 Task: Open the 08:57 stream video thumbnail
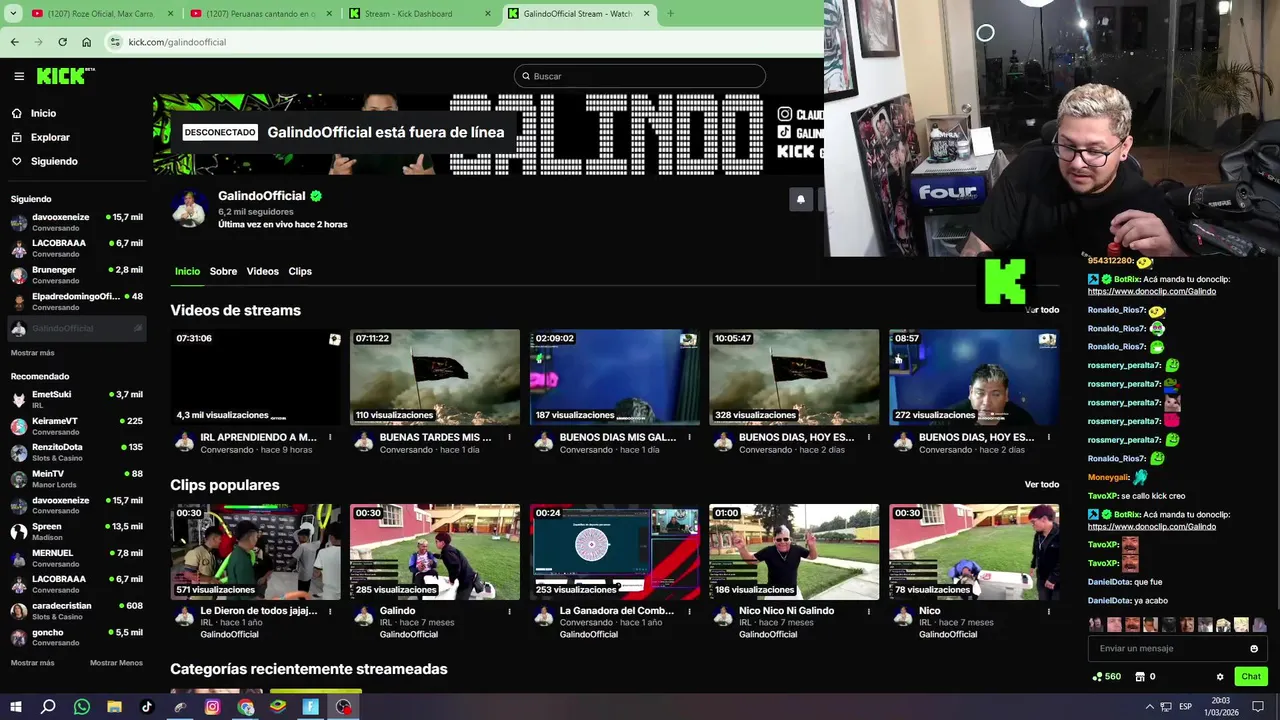click(974, 377)
